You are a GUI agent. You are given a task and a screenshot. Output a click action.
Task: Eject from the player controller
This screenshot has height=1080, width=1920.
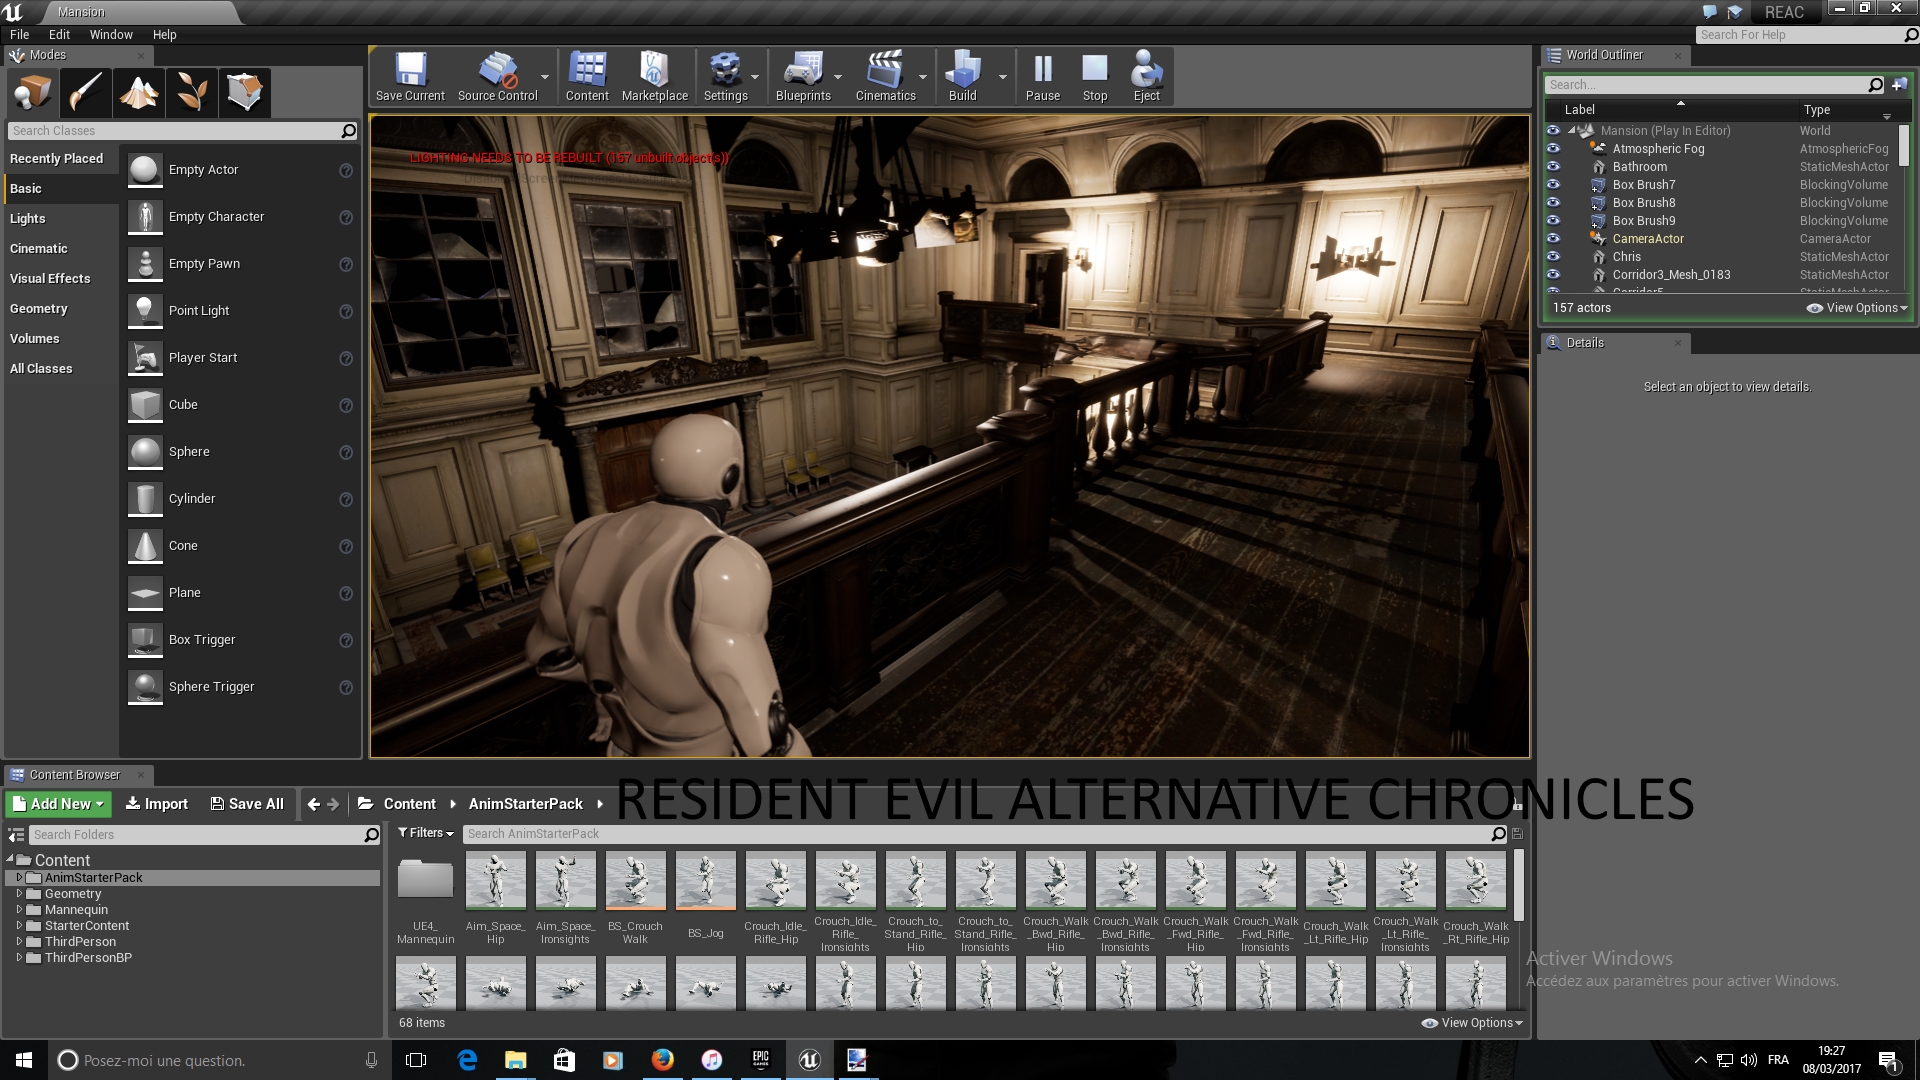click(x=1146, y=77)
